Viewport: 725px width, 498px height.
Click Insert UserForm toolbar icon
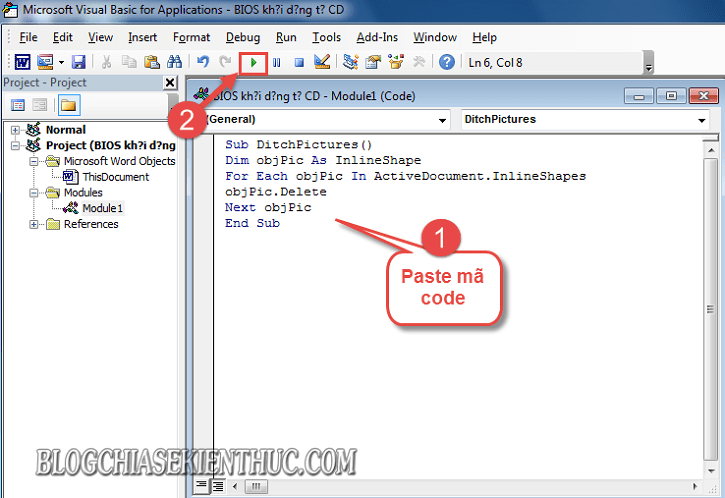coord(45,62)
